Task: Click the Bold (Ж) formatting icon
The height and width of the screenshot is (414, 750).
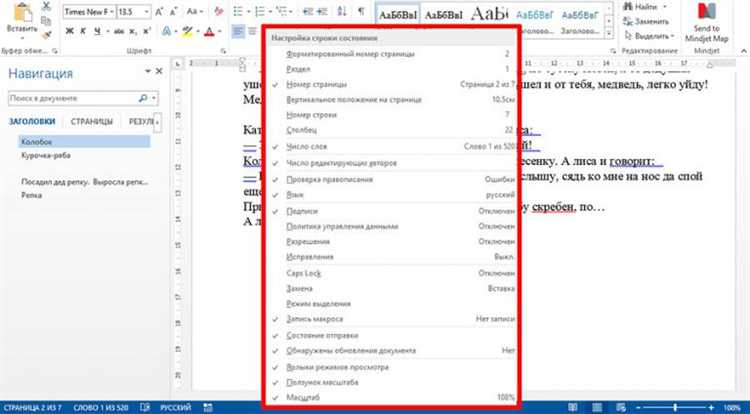Action: 69,32
